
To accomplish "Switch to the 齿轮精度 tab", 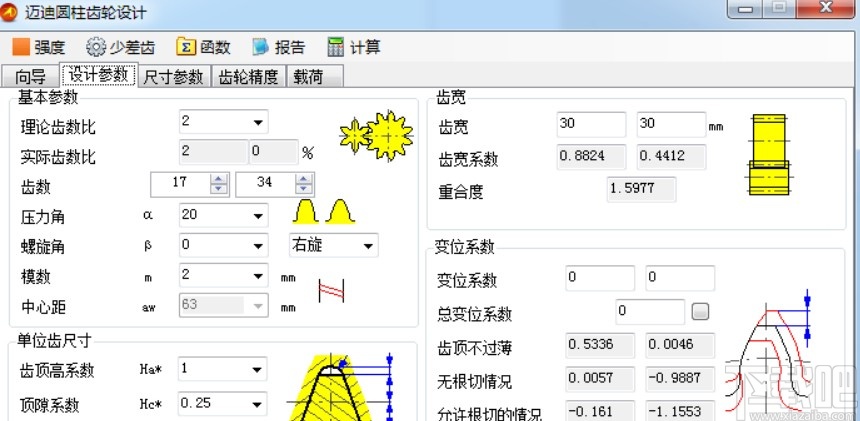I will (248, 76).
